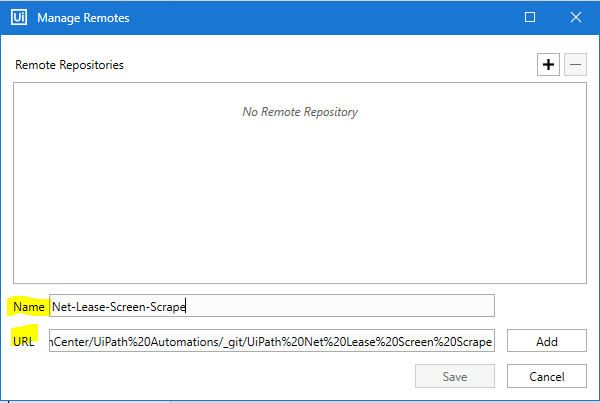Maximize the Manage Remotes window
The width and height of the screenshot is (600, 403).
pyautogui.click(x=530, y=17)
